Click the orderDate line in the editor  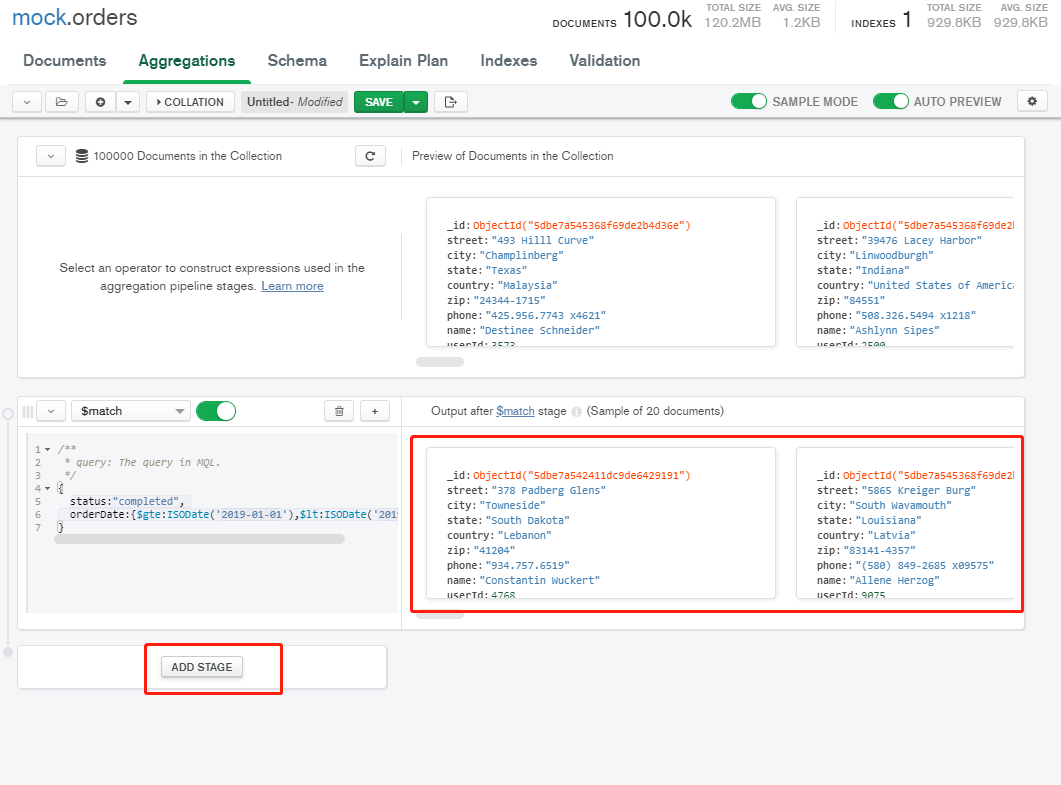(233, 514)
